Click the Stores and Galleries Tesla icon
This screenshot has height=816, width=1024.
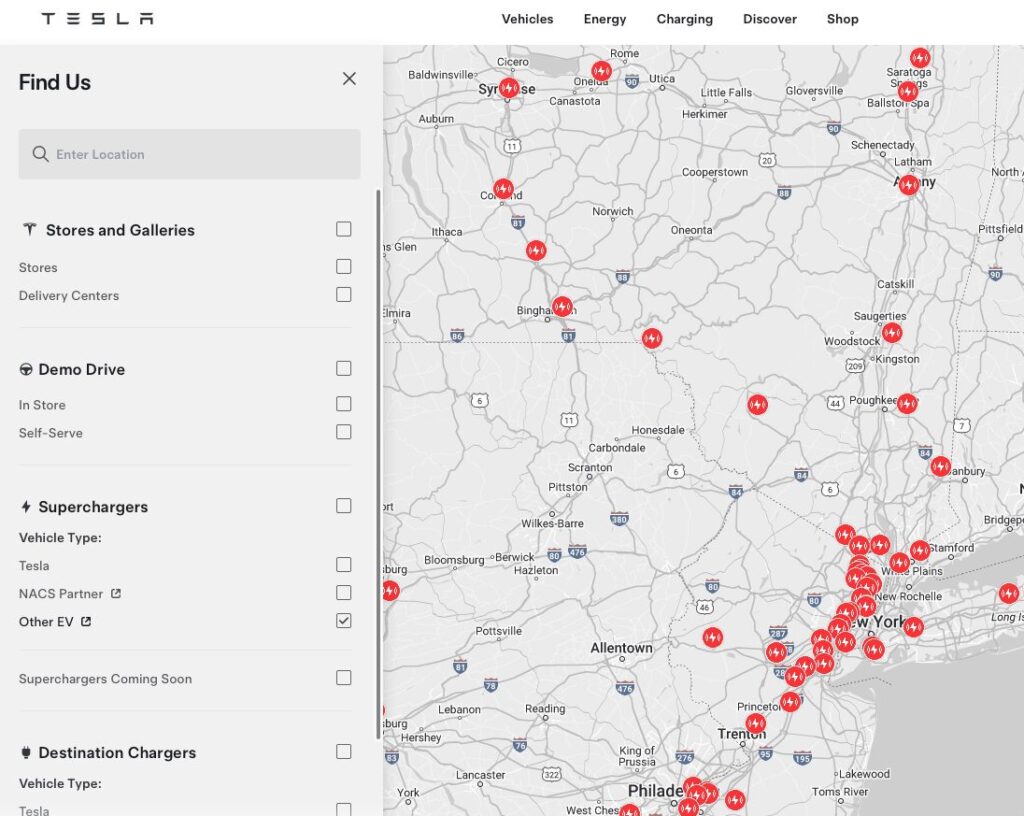[29, 230]
